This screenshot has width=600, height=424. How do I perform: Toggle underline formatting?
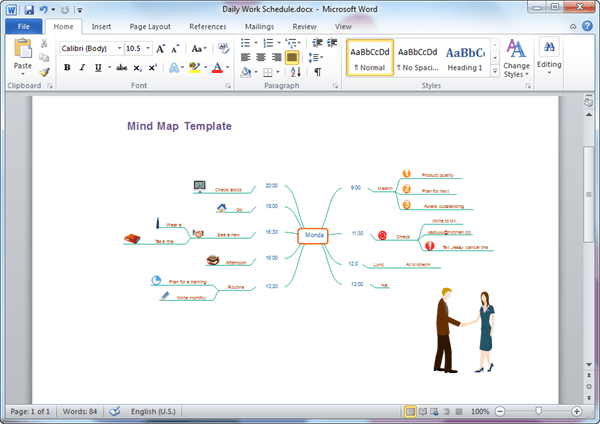[98, 68]
